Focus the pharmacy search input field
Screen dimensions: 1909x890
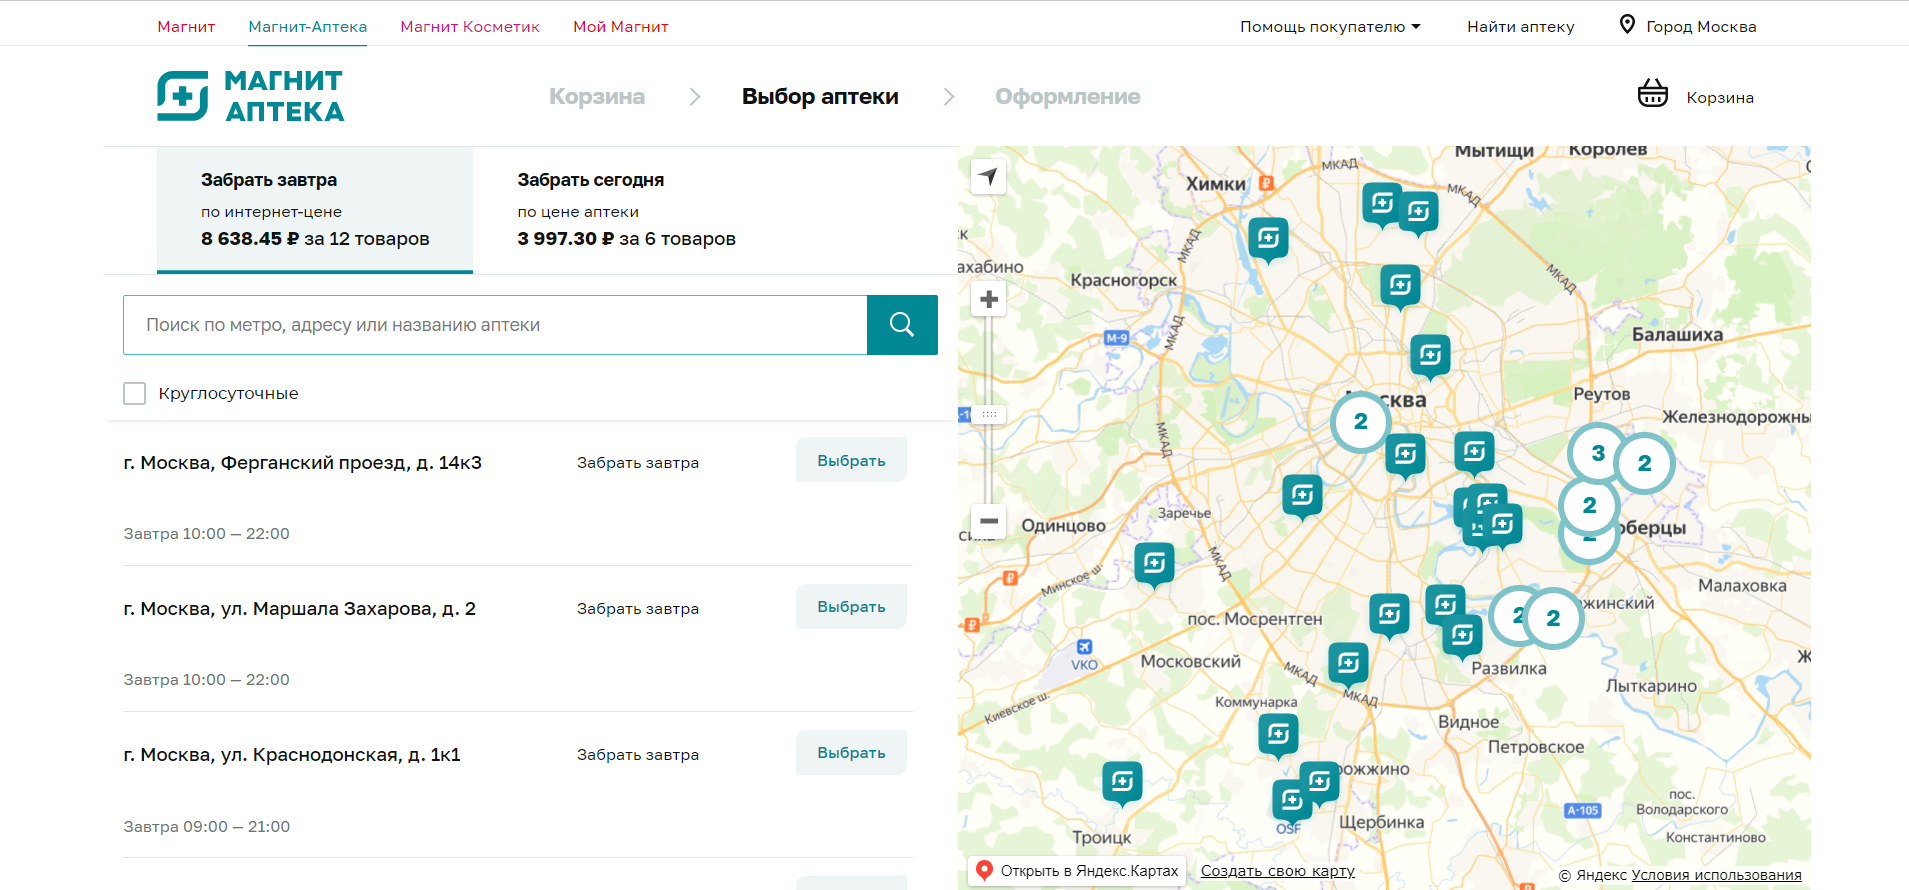click(x=495, y=325)
